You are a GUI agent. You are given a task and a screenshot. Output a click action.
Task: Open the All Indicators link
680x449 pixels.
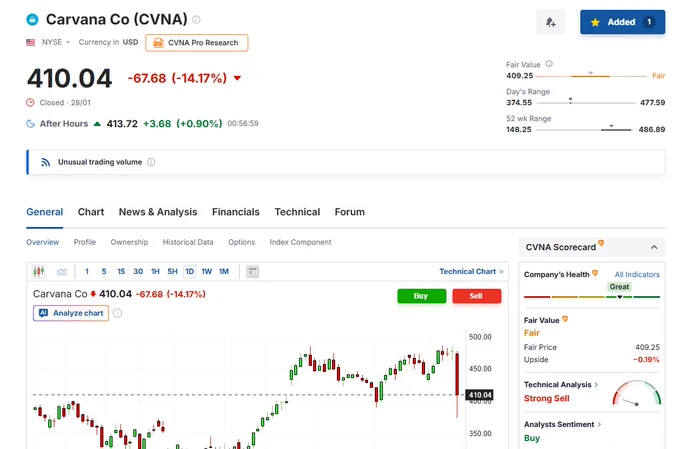pyautogui.click(x=637, y=275)
